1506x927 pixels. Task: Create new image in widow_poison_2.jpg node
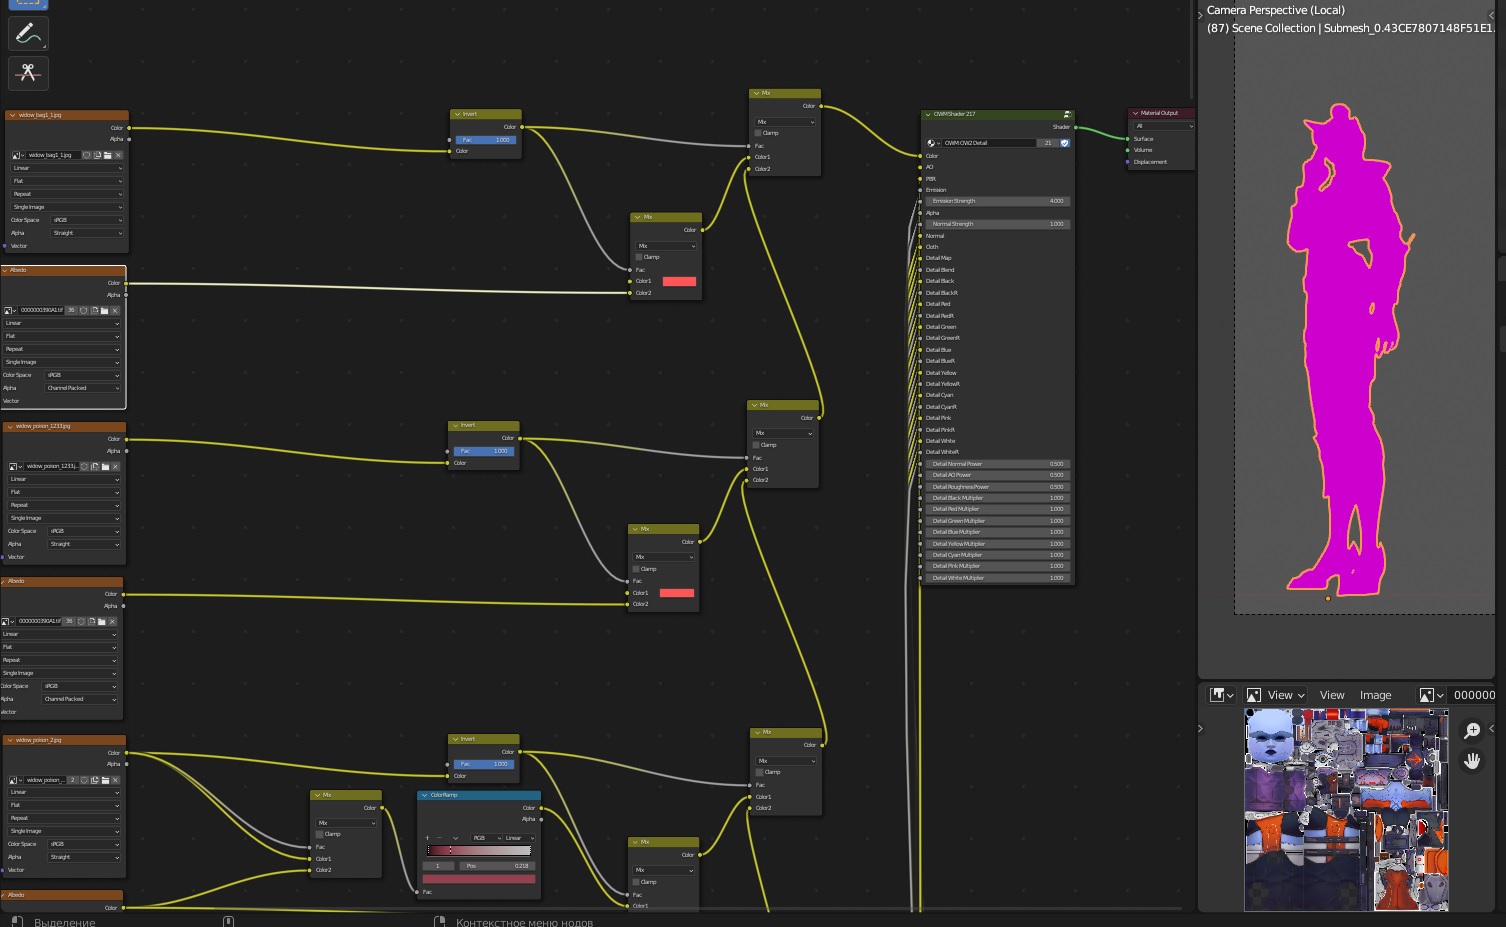(95, 780)
